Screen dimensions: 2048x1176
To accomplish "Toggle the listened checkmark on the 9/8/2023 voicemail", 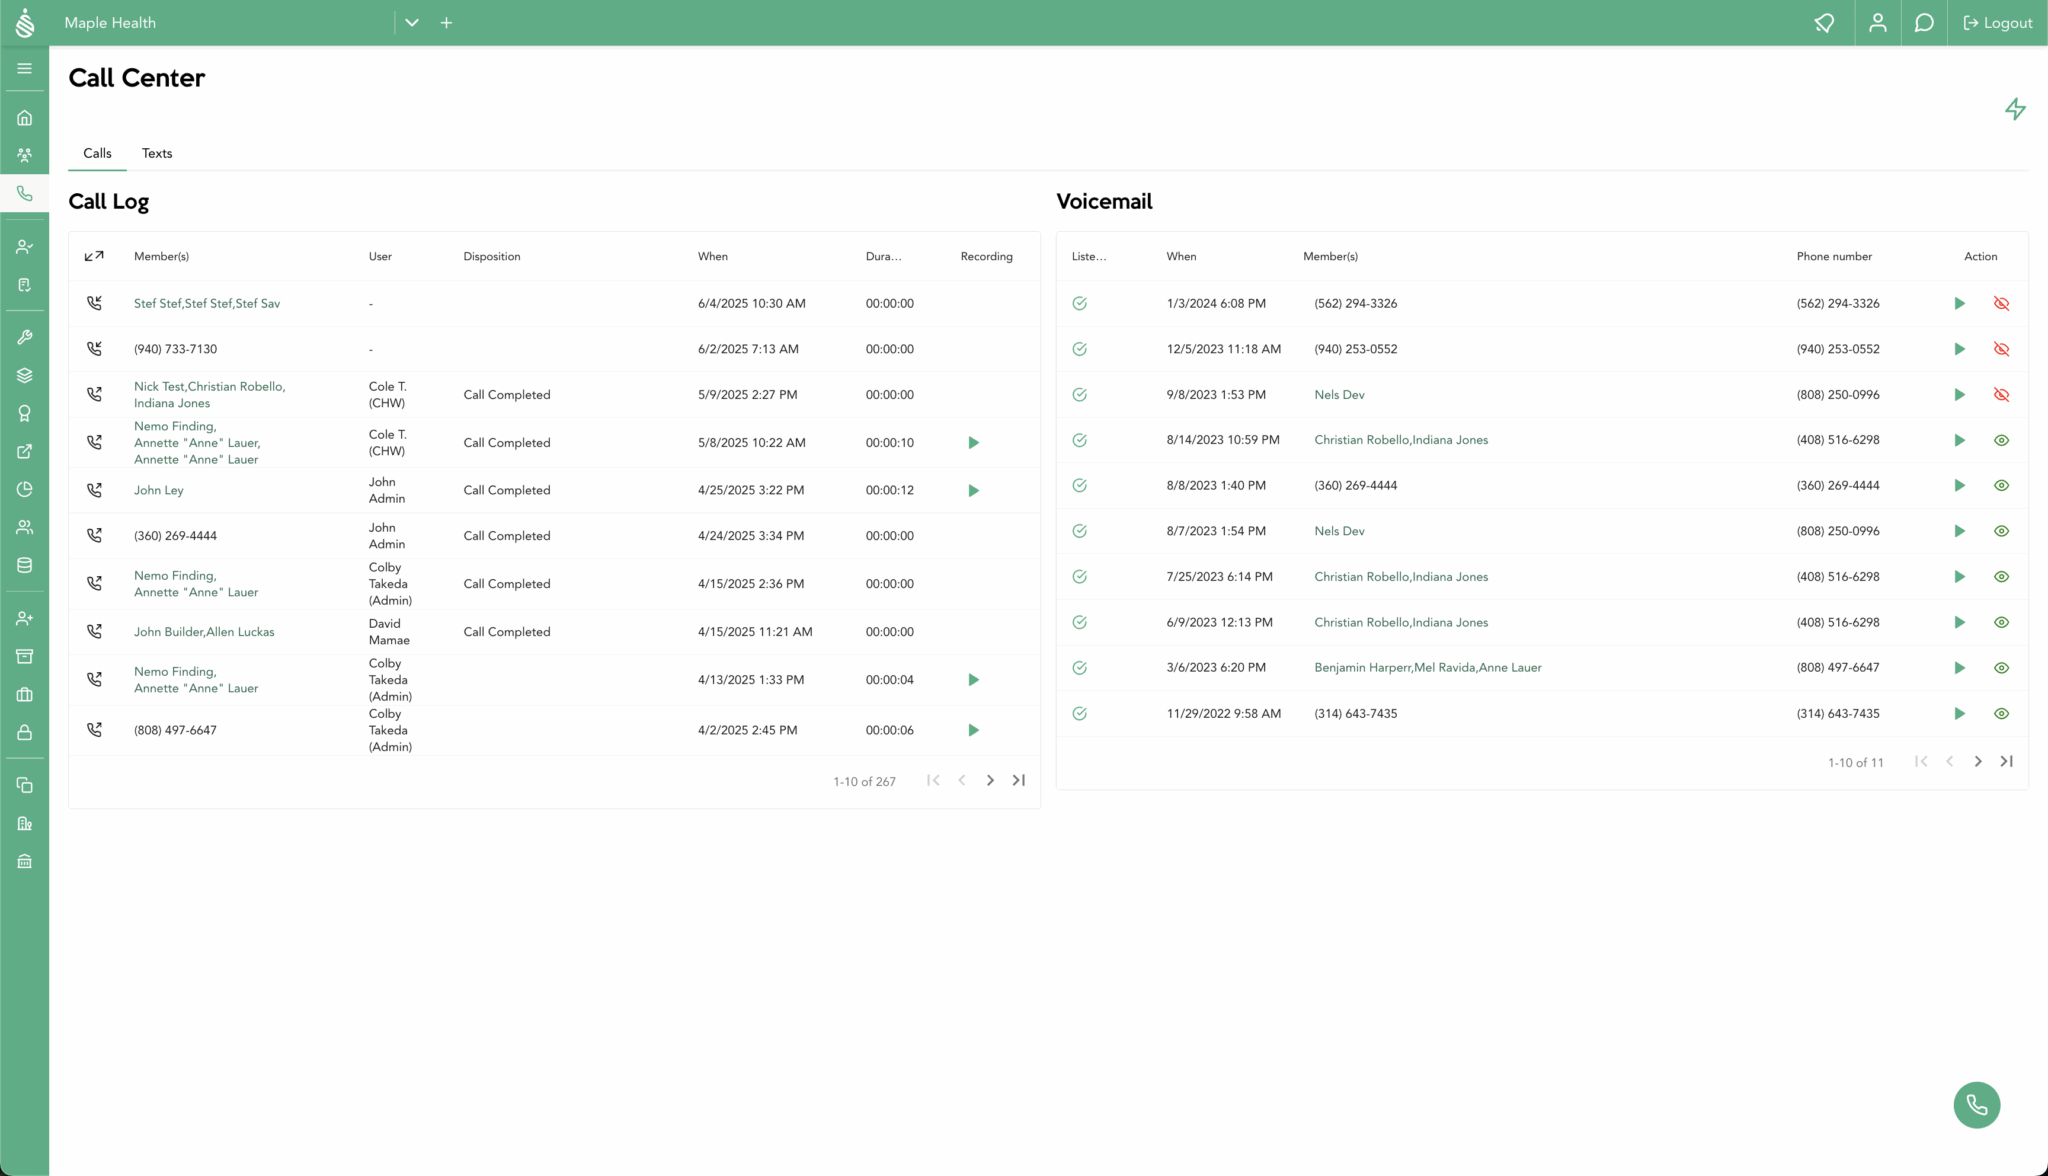I will click(x=1079, y=394).
